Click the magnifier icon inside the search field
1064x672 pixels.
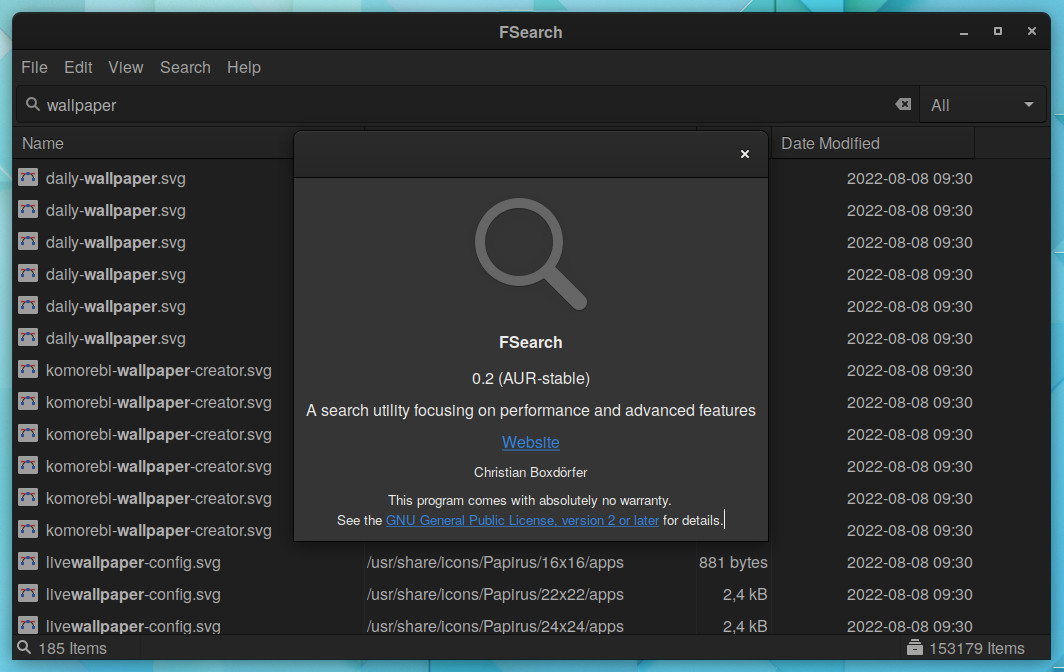33,105
